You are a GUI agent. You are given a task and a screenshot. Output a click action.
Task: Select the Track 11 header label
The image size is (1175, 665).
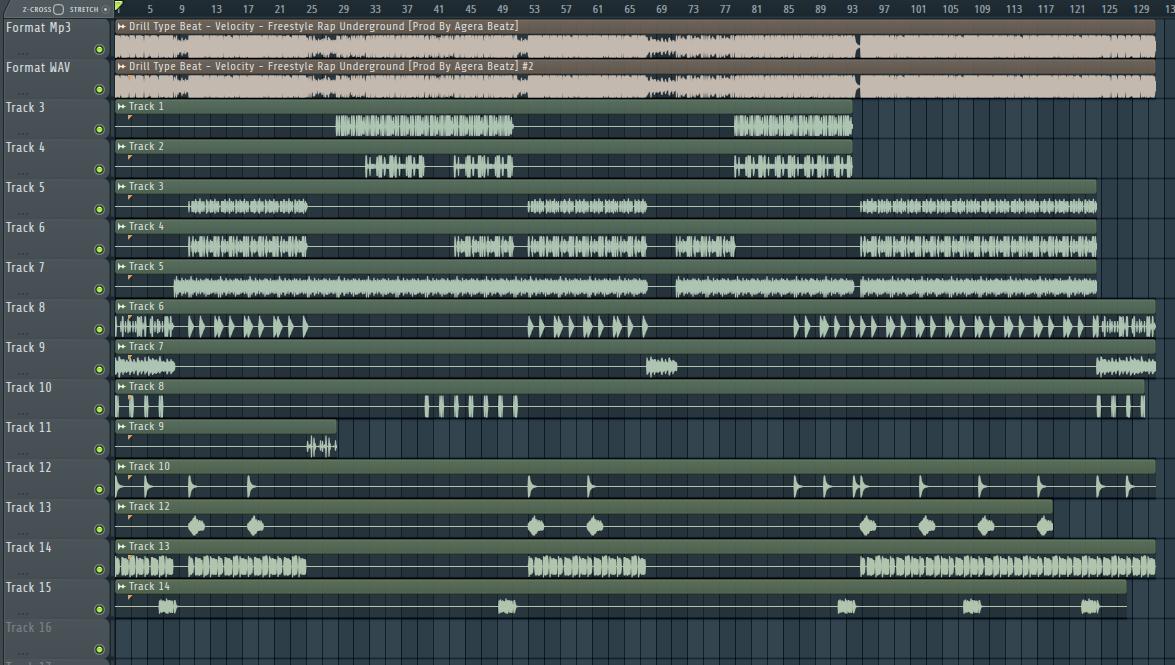[x=28, y=427]
